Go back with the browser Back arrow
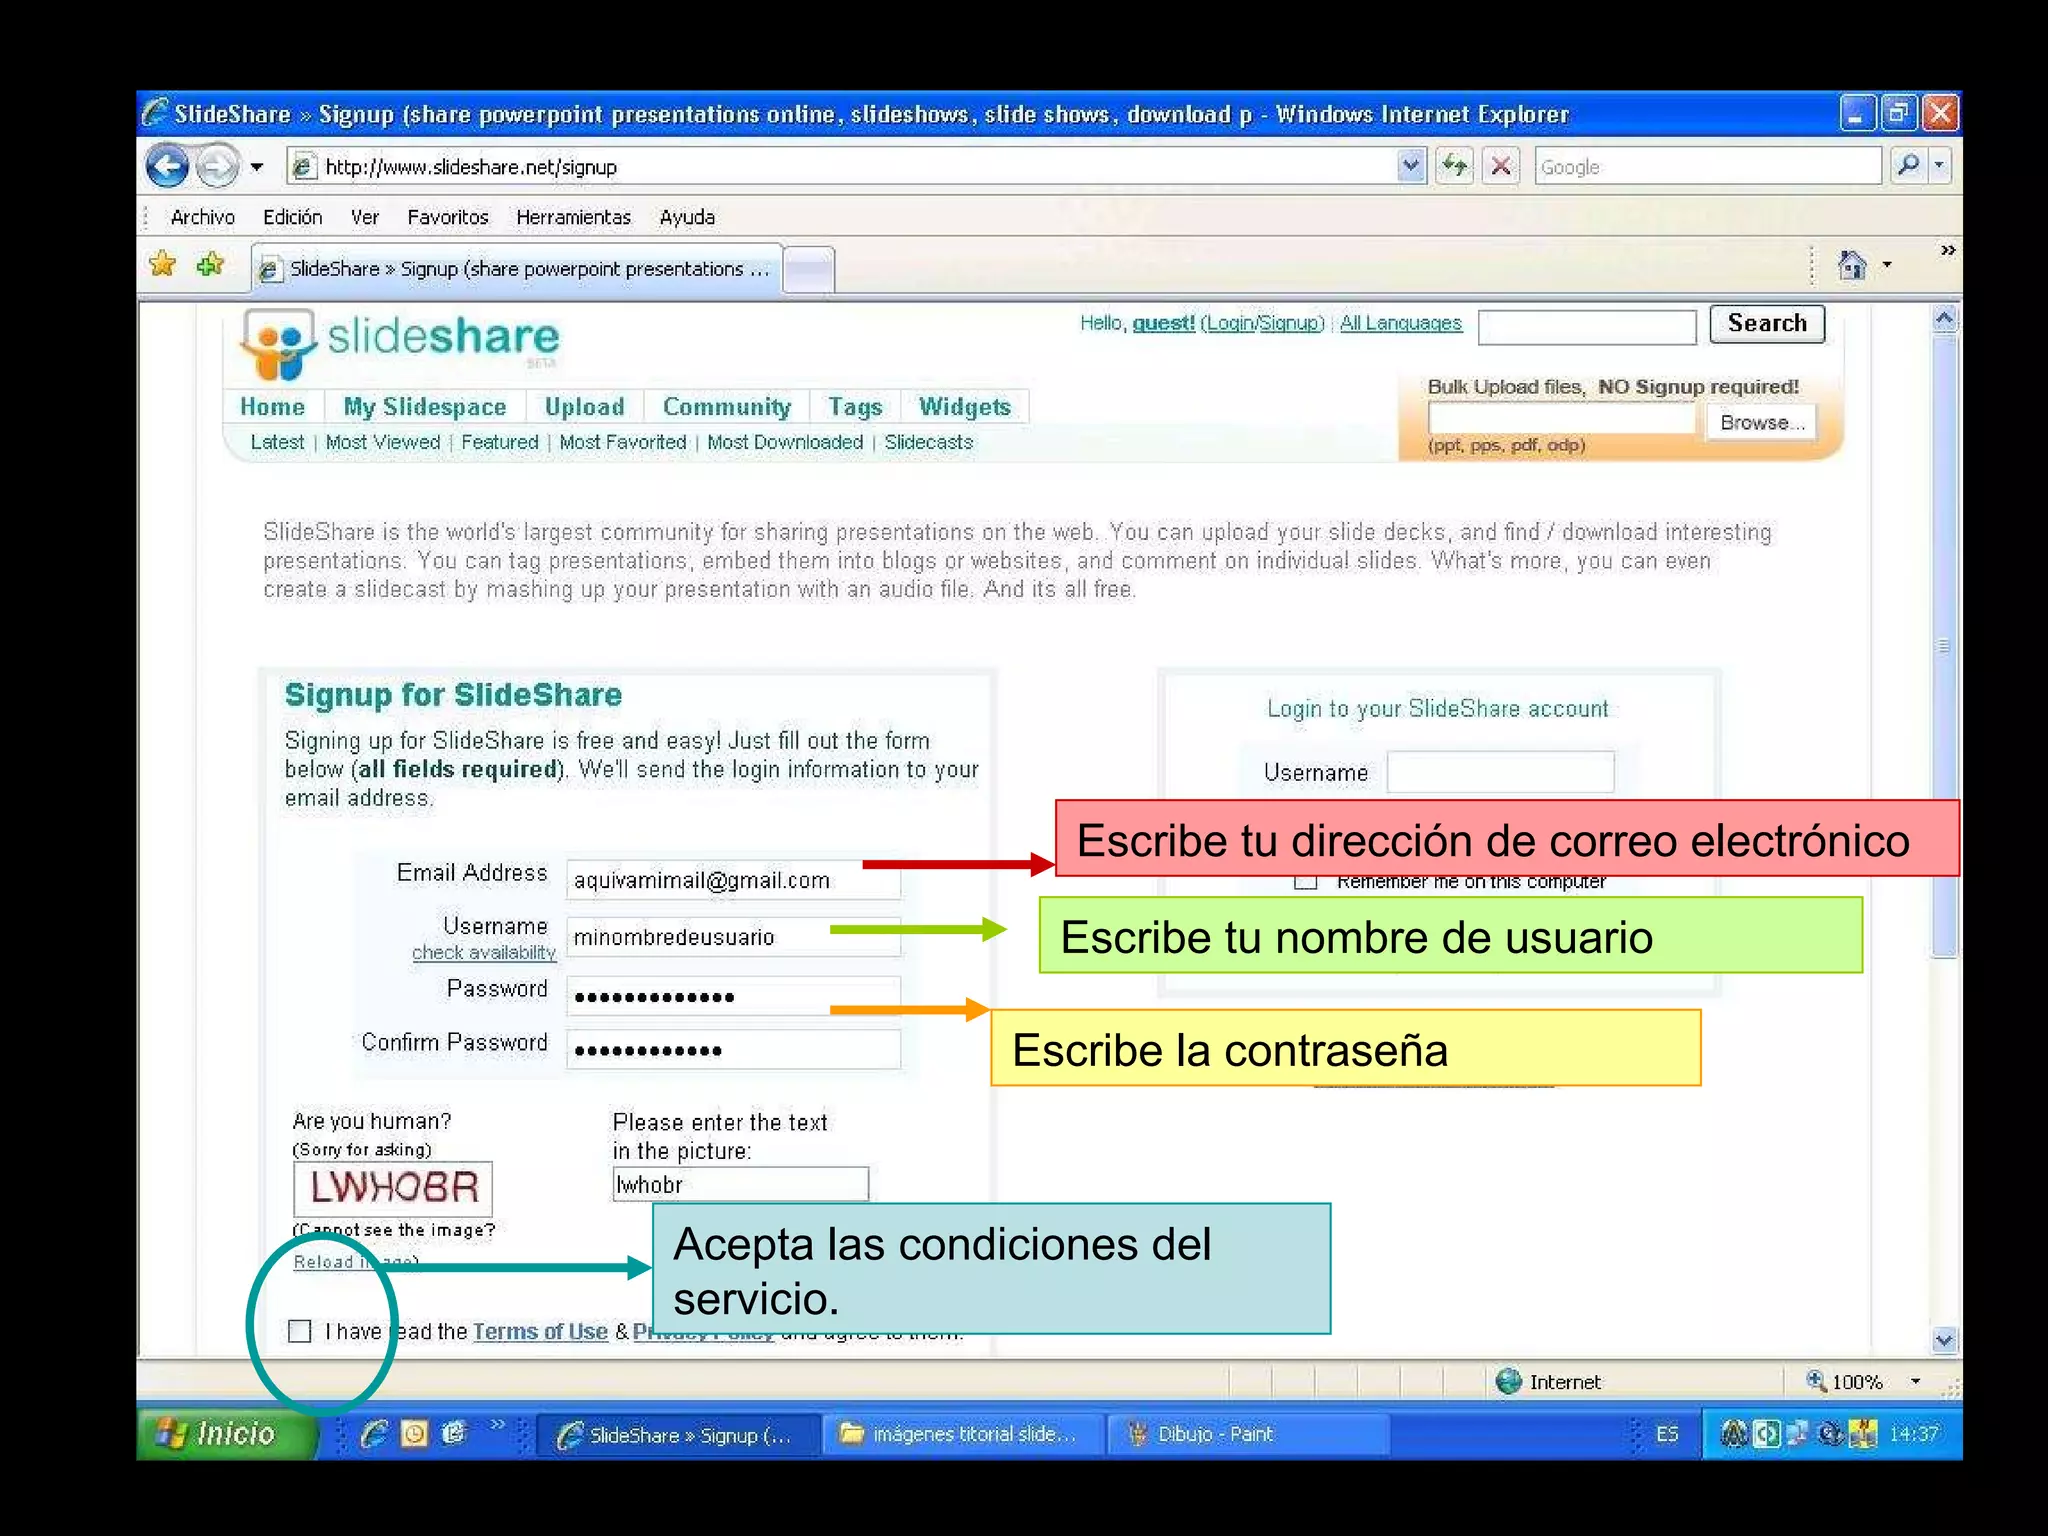Image resolution: width=2048 pixels, height=1536 pixels. [x=167, y=166]
